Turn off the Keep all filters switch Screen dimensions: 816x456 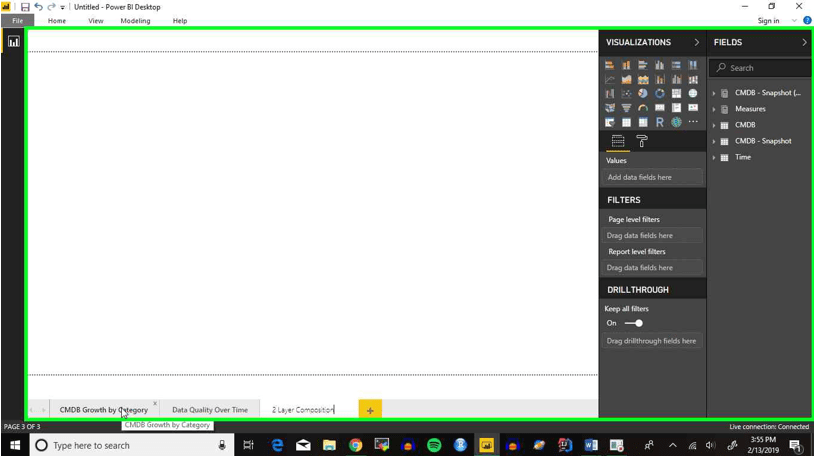633,323
